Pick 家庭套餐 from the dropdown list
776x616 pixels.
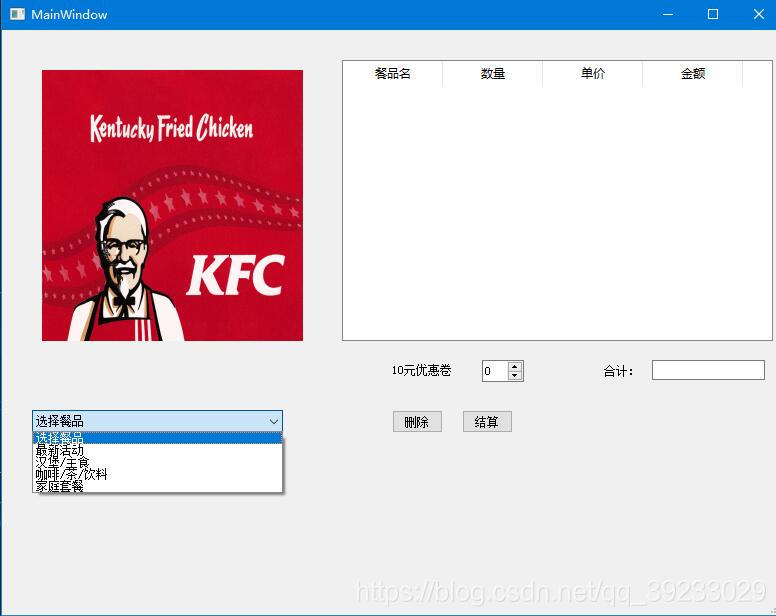(157, 486)
